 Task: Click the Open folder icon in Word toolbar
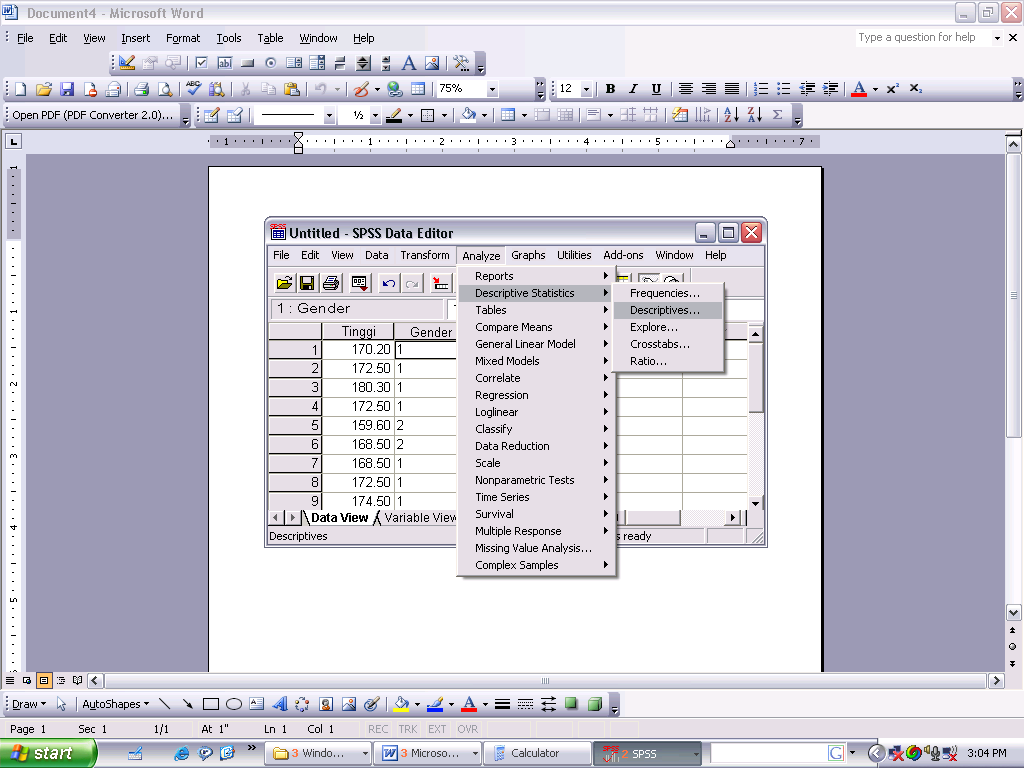tap(44, 89)
